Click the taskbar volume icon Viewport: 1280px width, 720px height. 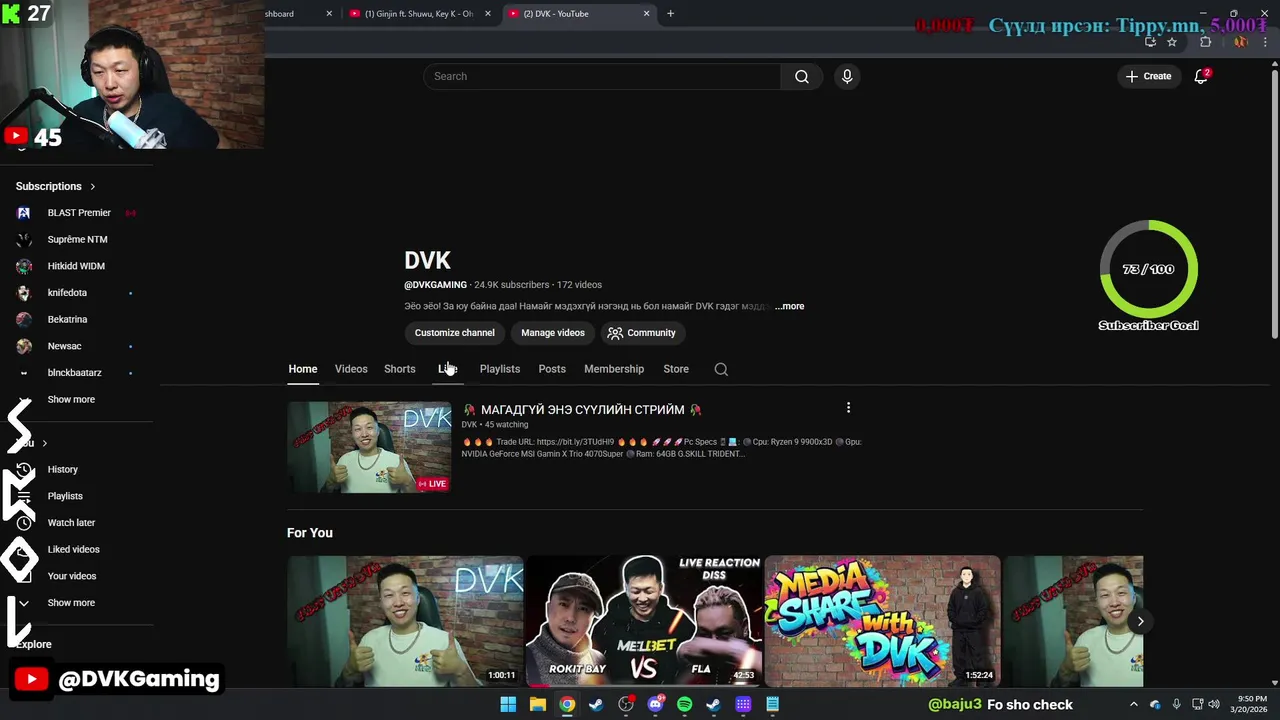click(x=1214, y=704)
